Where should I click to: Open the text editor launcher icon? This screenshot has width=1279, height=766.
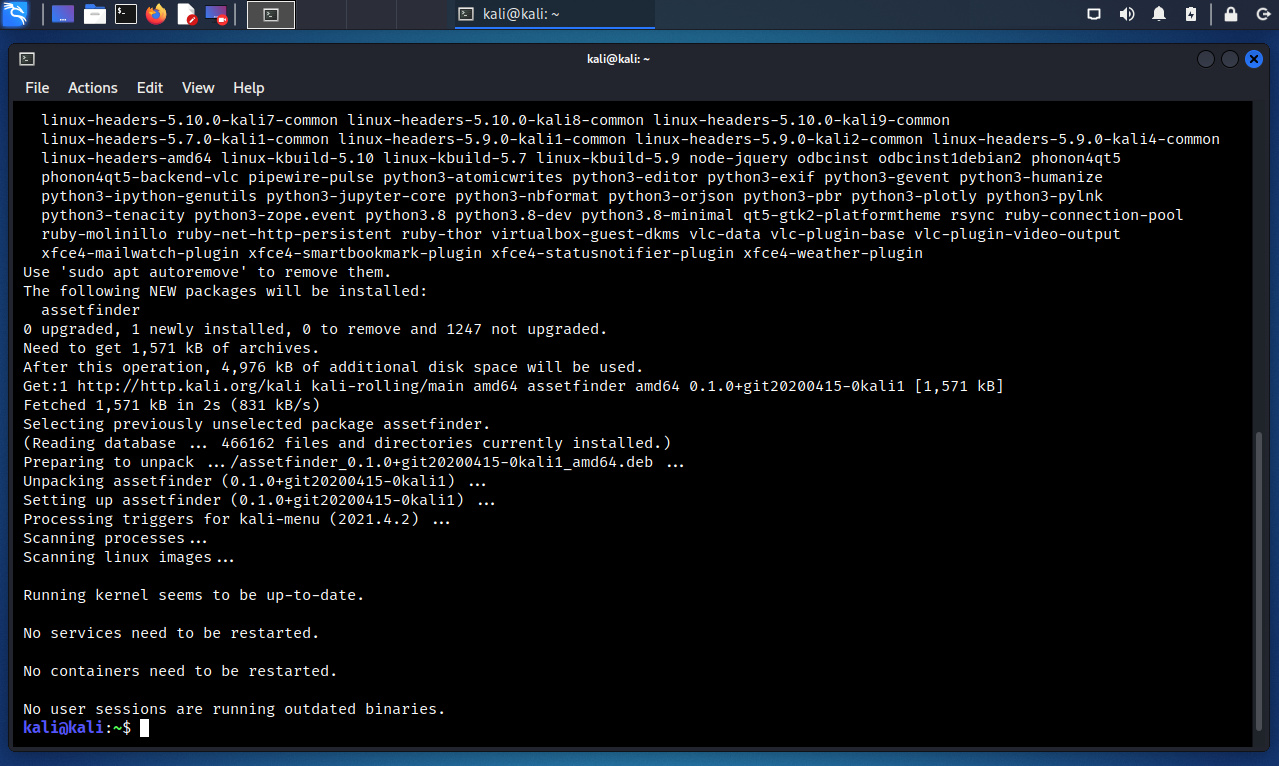pyautogui.click(x=186, y=14)
